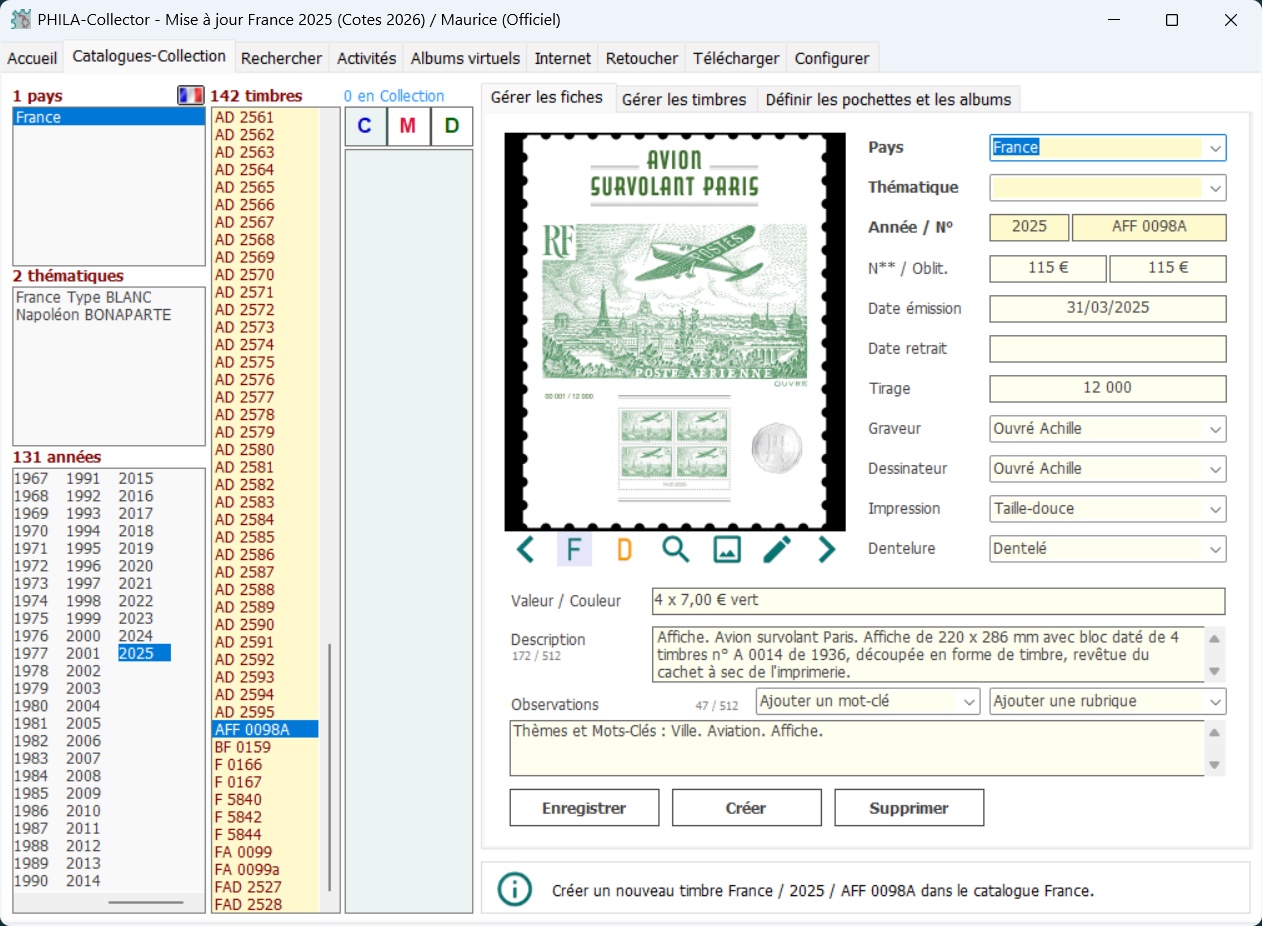
Task: Toggle the orange D view button
Action: (624, 549)
